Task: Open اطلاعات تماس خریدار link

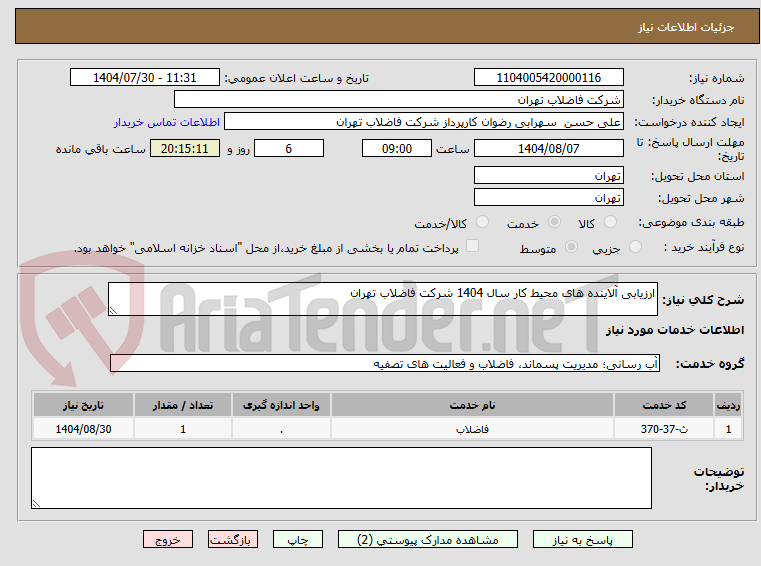Action: (166, 122)
